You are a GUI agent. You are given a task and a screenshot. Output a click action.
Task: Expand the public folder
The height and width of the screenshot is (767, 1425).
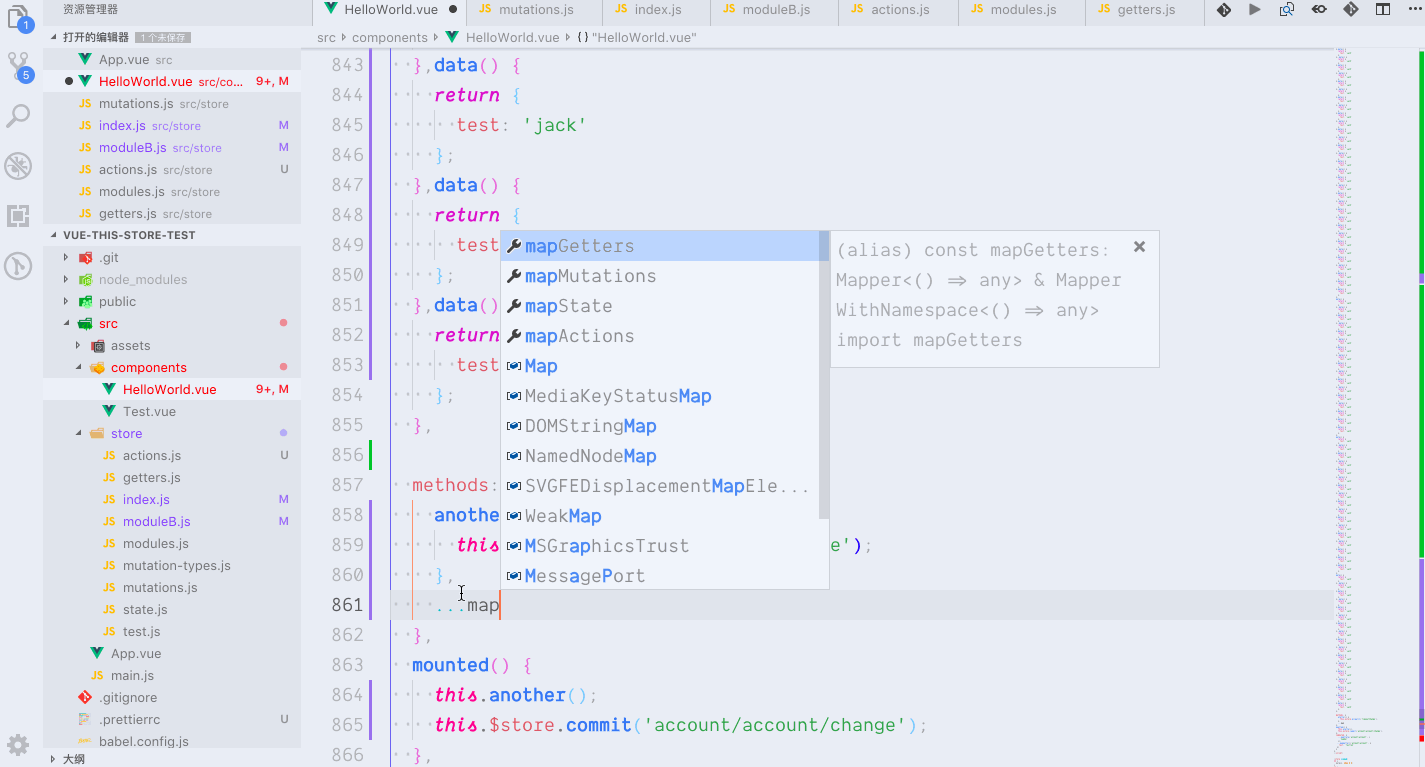(66, 301)
